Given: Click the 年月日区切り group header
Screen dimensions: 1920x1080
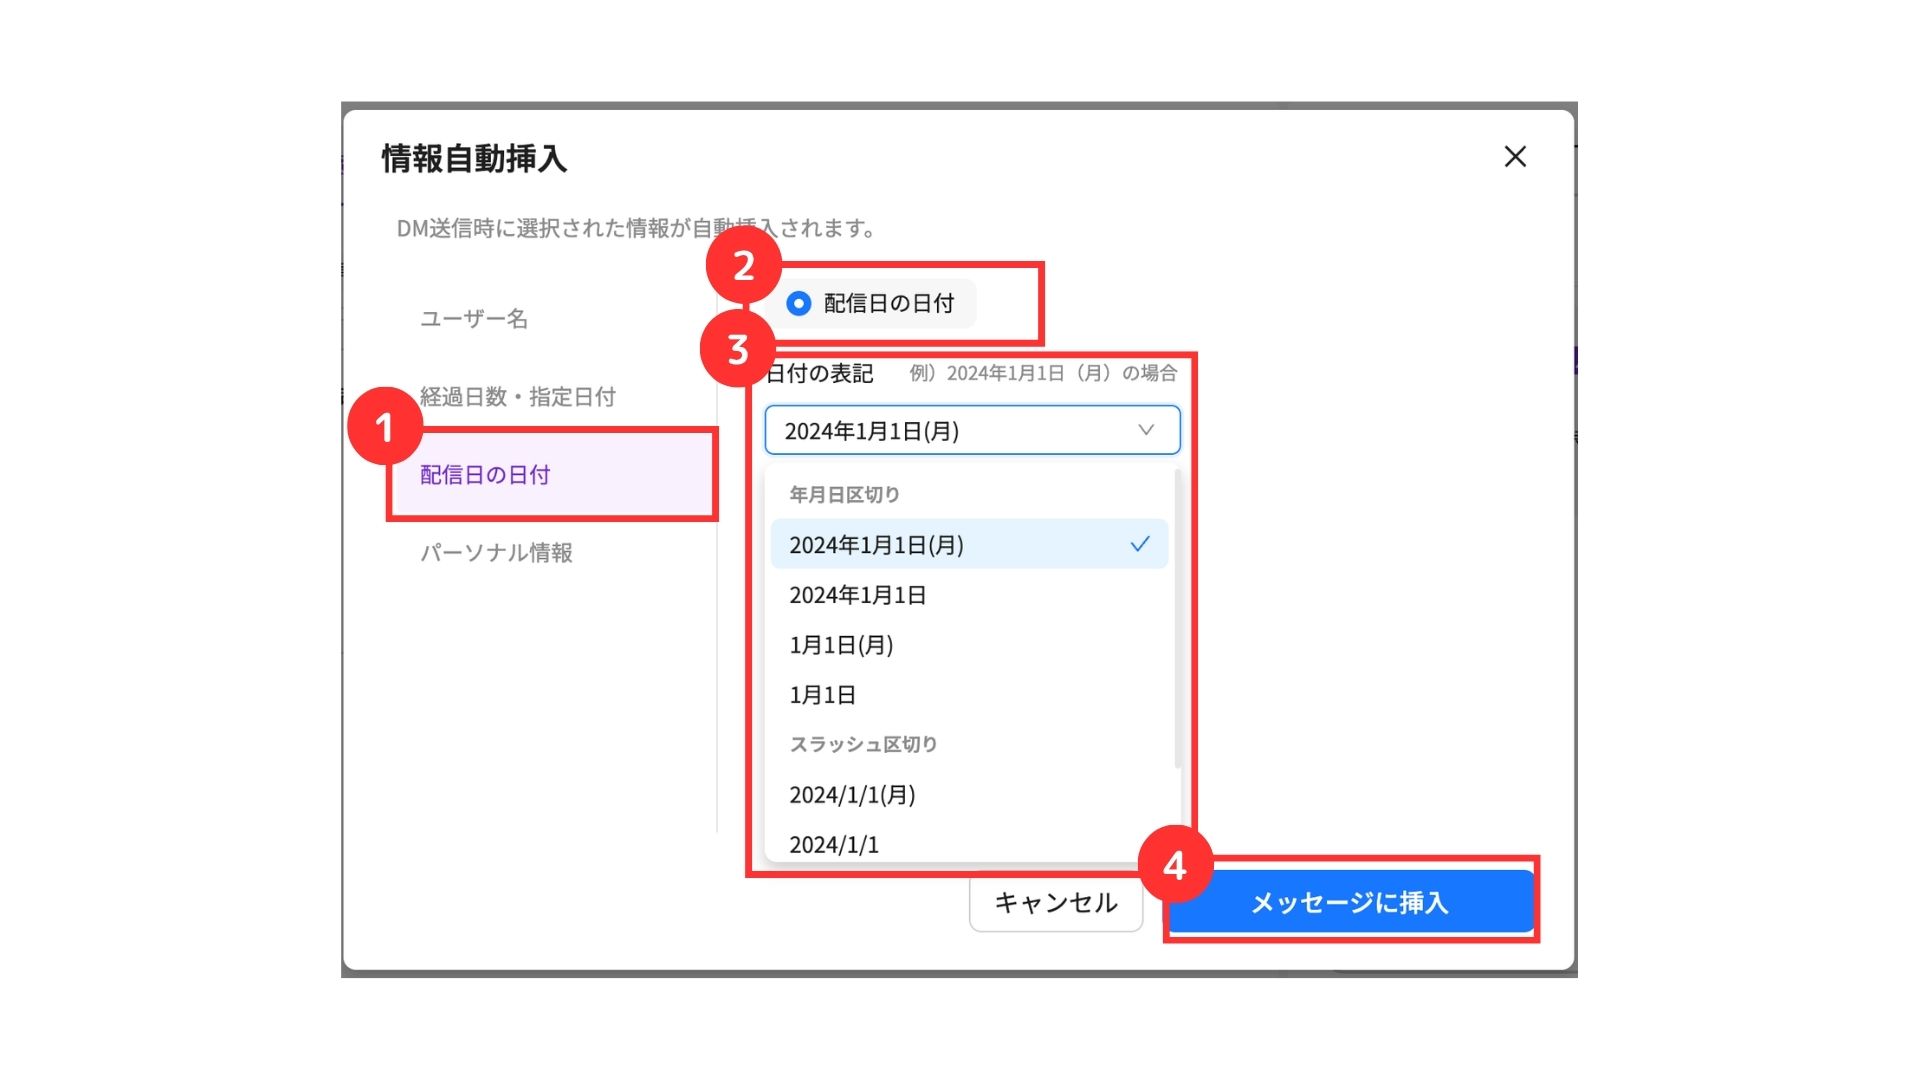Looking at the screenshot, I should tap(844, 494).
